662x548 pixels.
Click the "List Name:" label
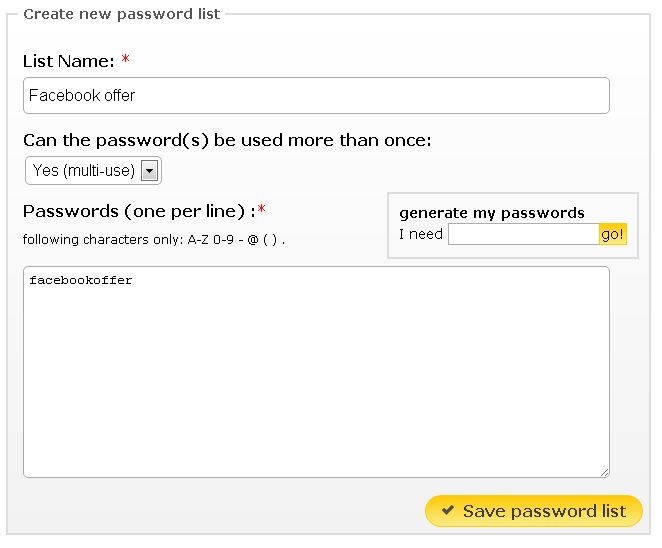coord(69,61)
